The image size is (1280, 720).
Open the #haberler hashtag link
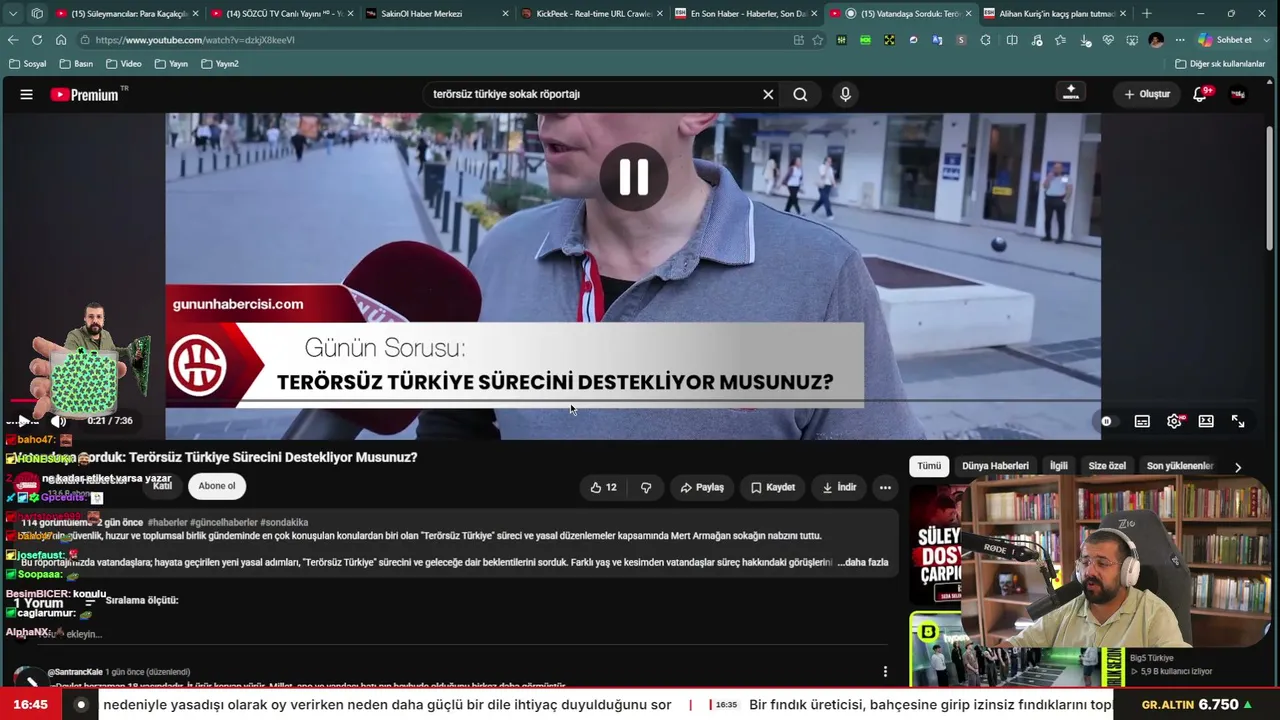click(167, 522)
